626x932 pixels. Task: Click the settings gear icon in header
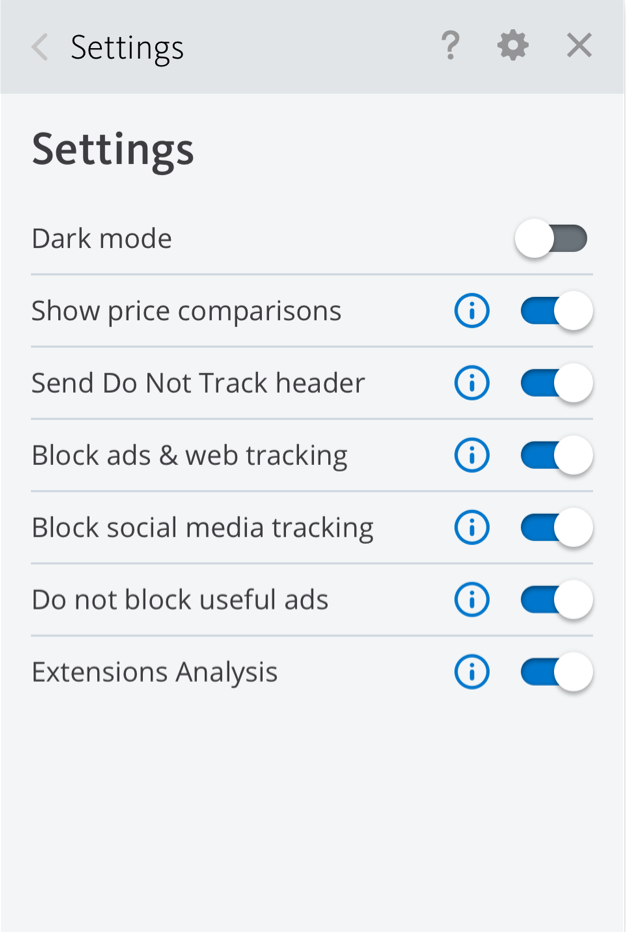pyautogui.click(x=512, y=45)
